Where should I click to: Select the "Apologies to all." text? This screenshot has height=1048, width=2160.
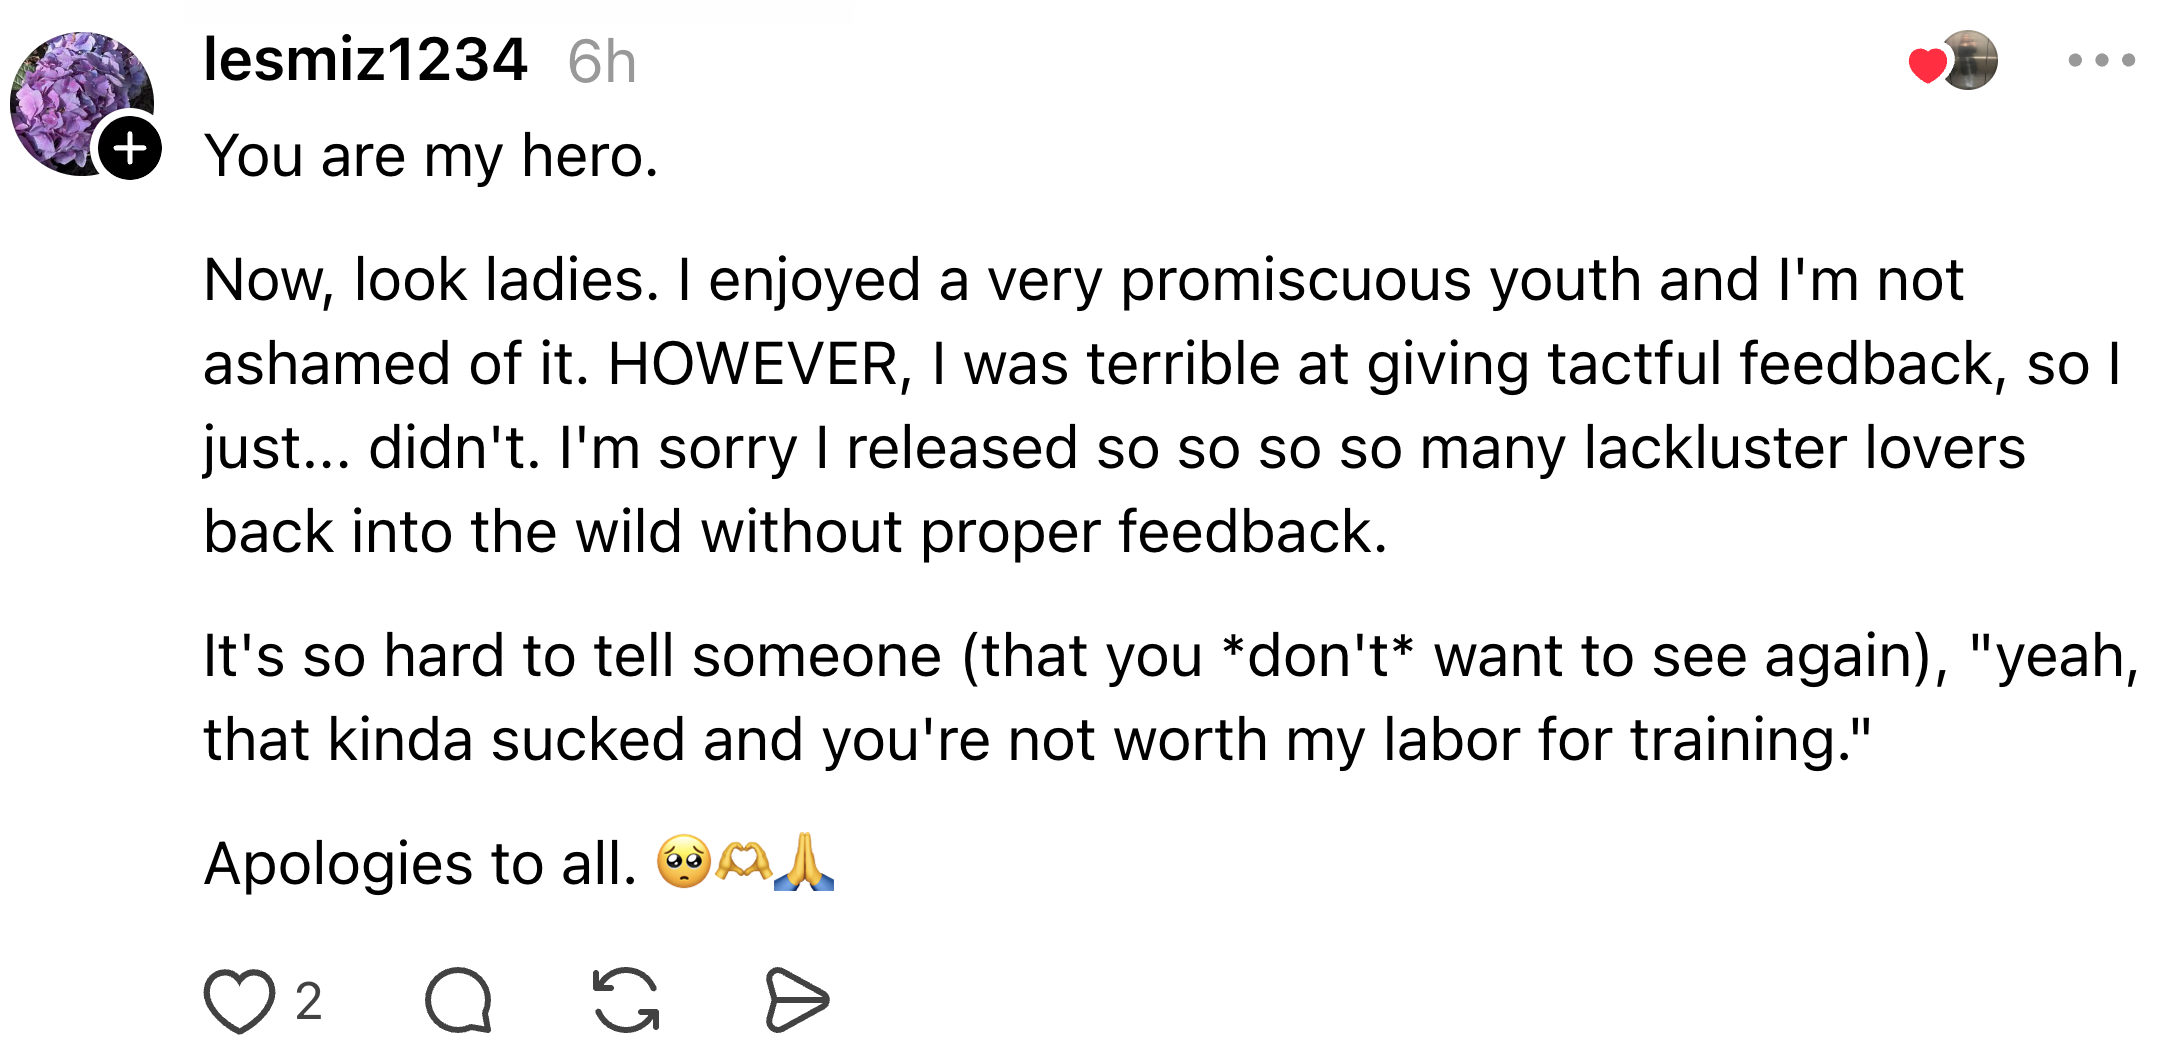420,863
